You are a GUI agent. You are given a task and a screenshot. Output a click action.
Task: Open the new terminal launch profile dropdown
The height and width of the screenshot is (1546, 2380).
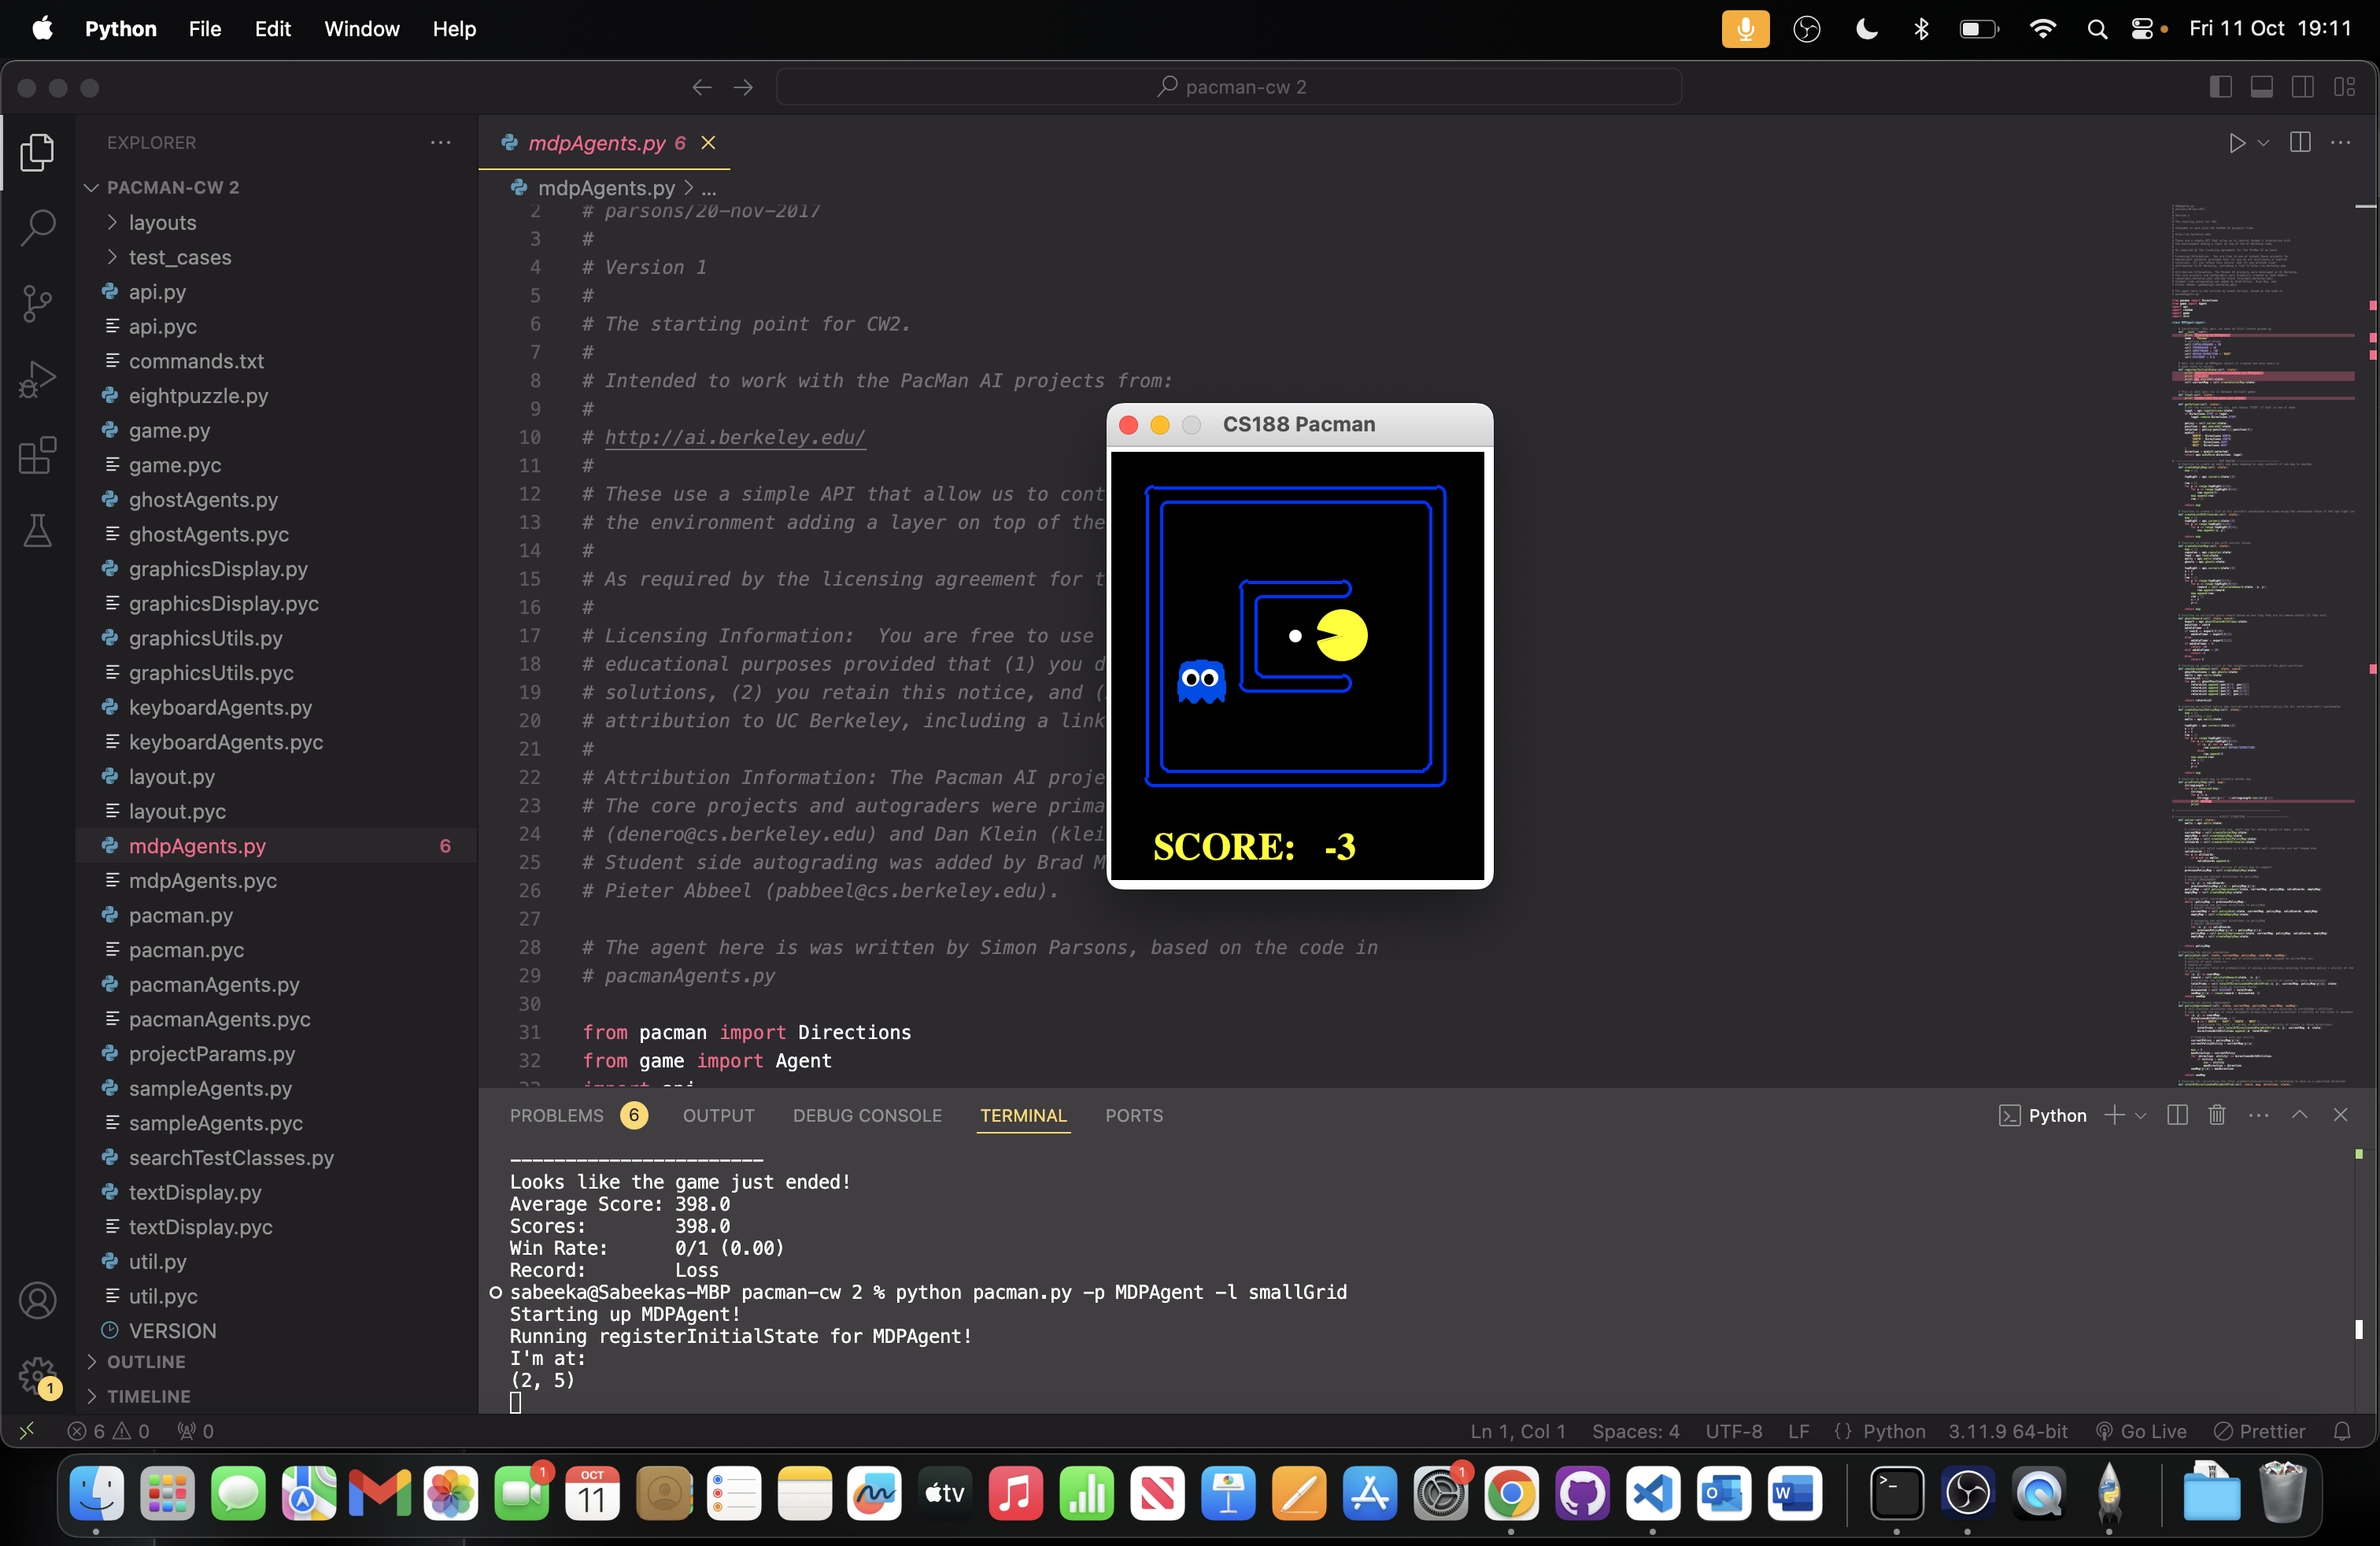2140,1115
